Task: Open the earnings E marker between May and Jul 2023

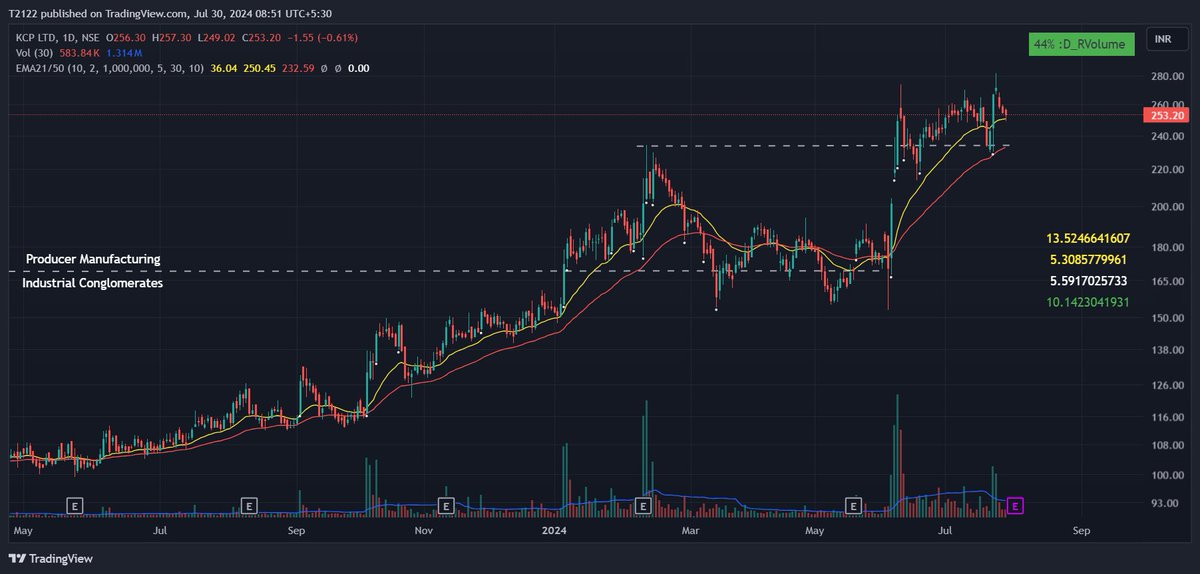Action: [x=74, y=506]
